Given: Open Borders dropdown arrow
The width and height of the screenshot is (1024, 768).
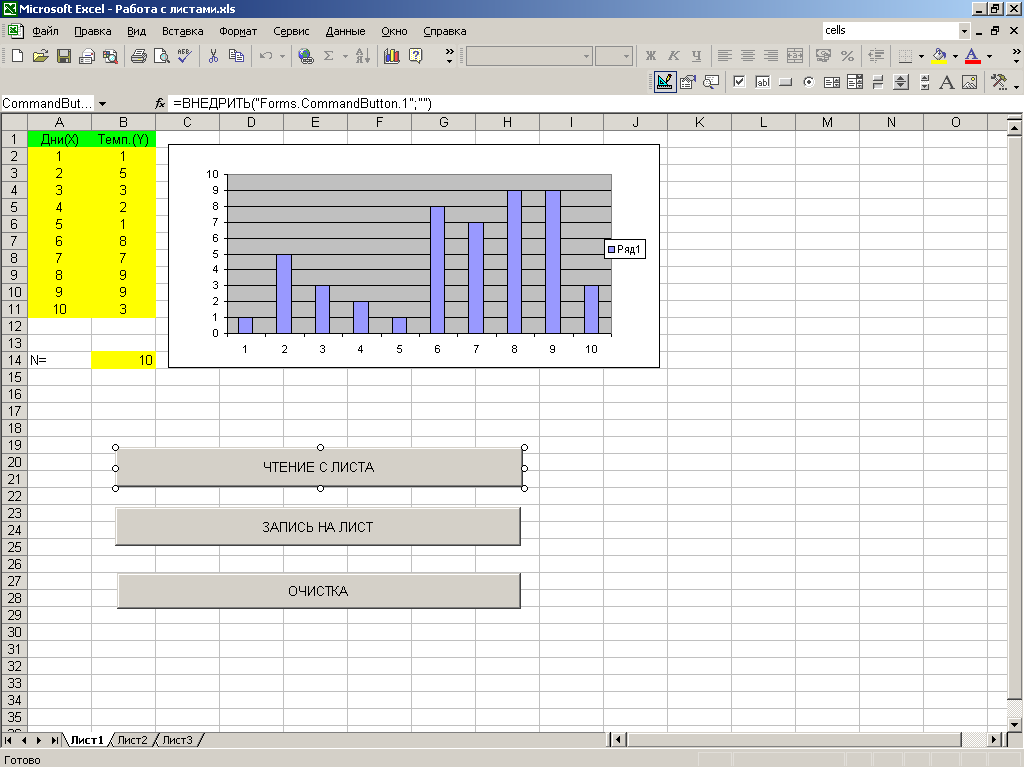Looking at the screenshot, I should [921, 56].
